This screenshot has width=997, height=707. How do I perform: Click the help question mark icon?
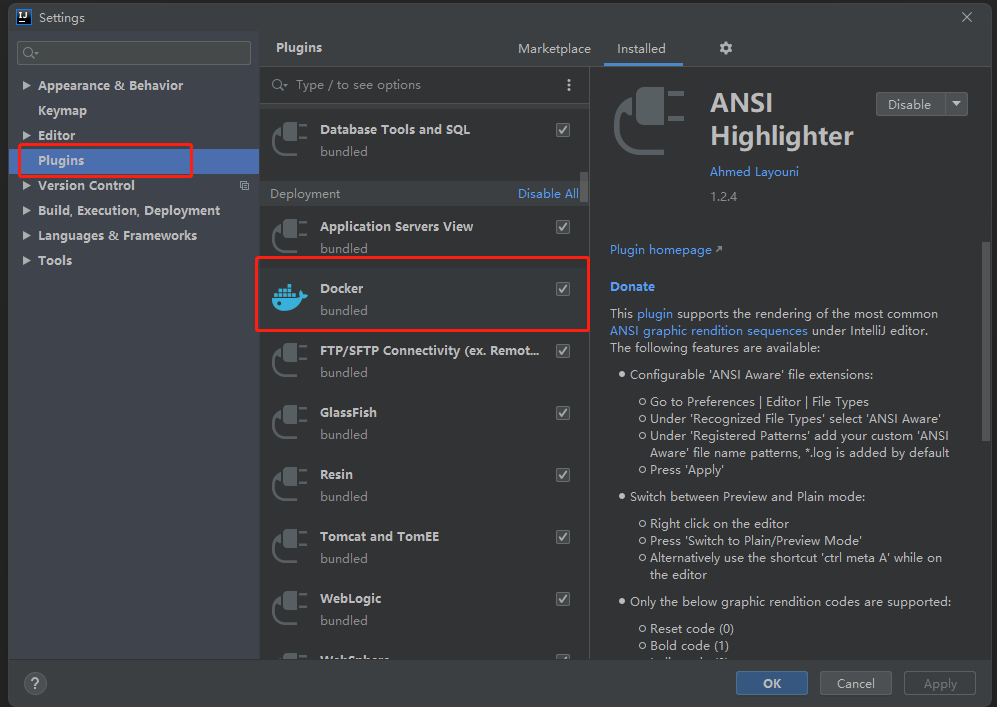coord(35,684)
